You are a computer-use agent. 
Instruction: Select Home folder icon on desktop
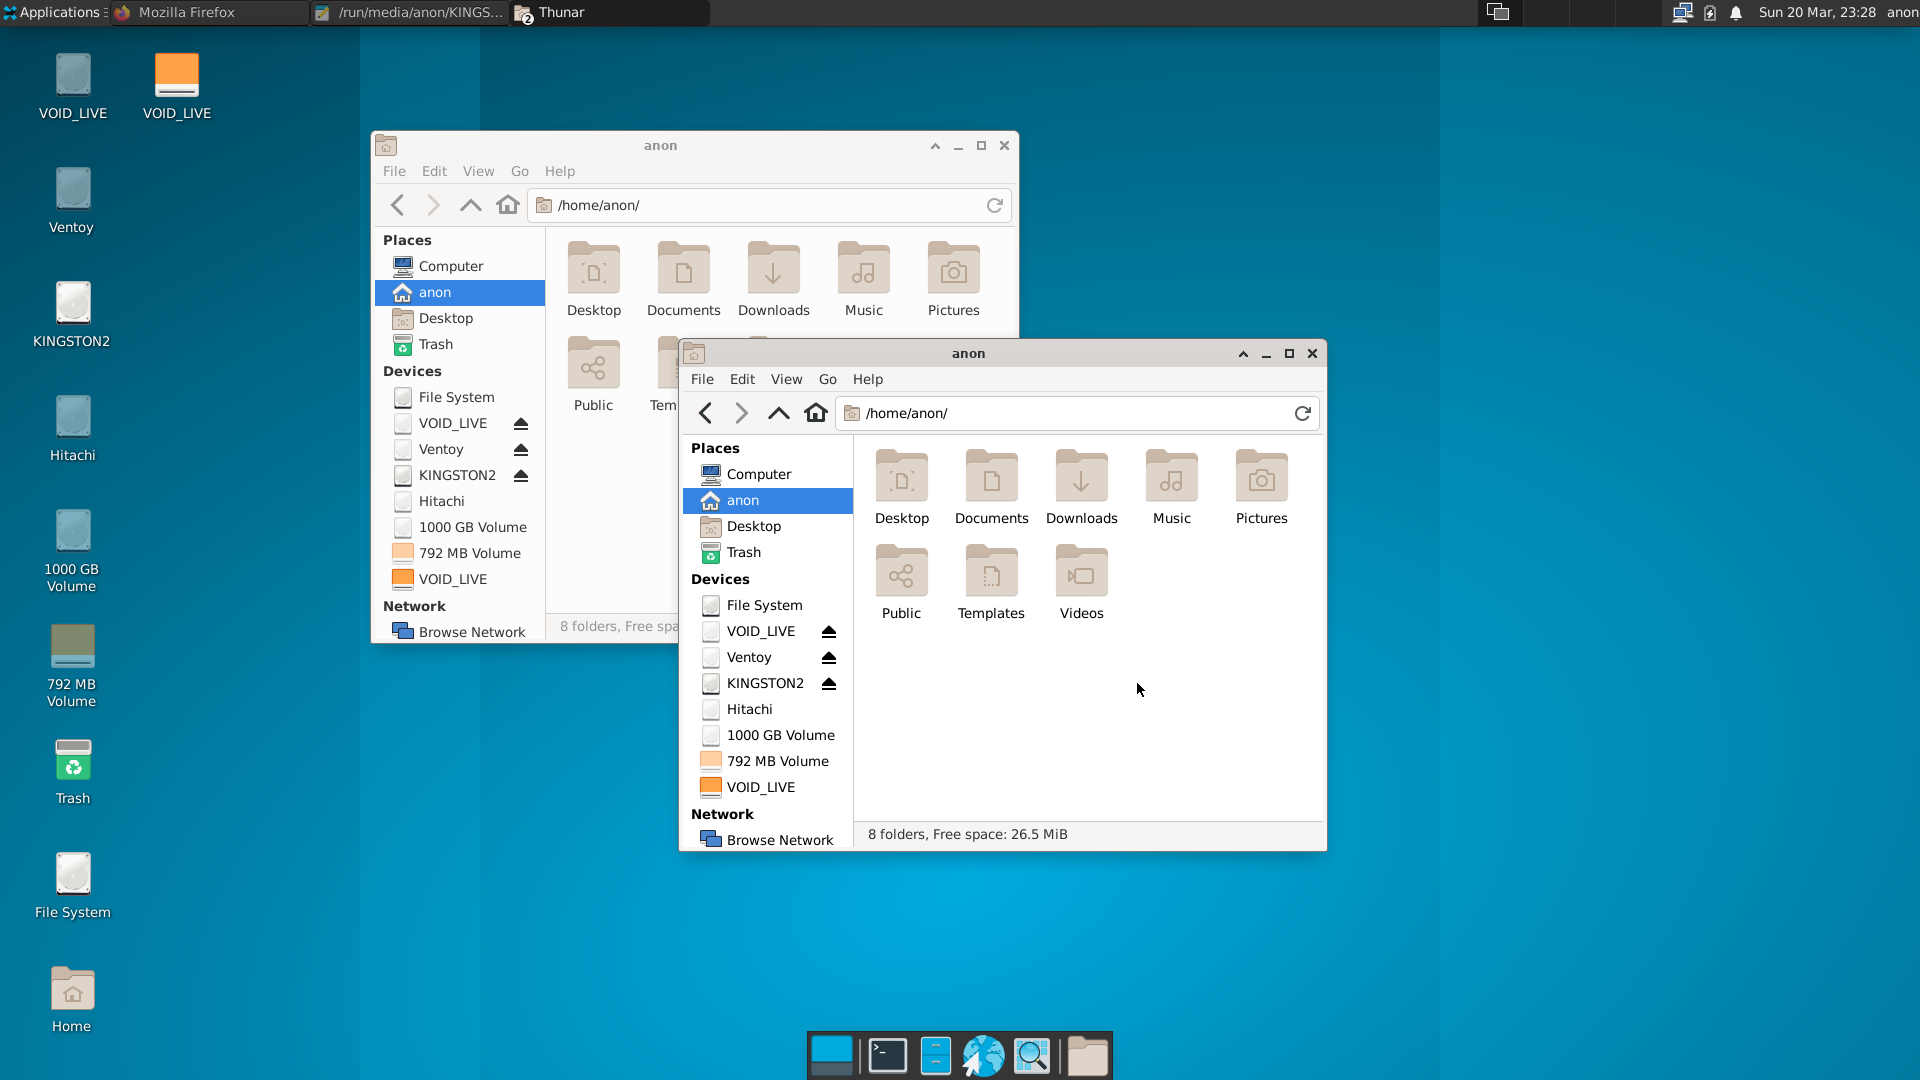[72, 1000]
